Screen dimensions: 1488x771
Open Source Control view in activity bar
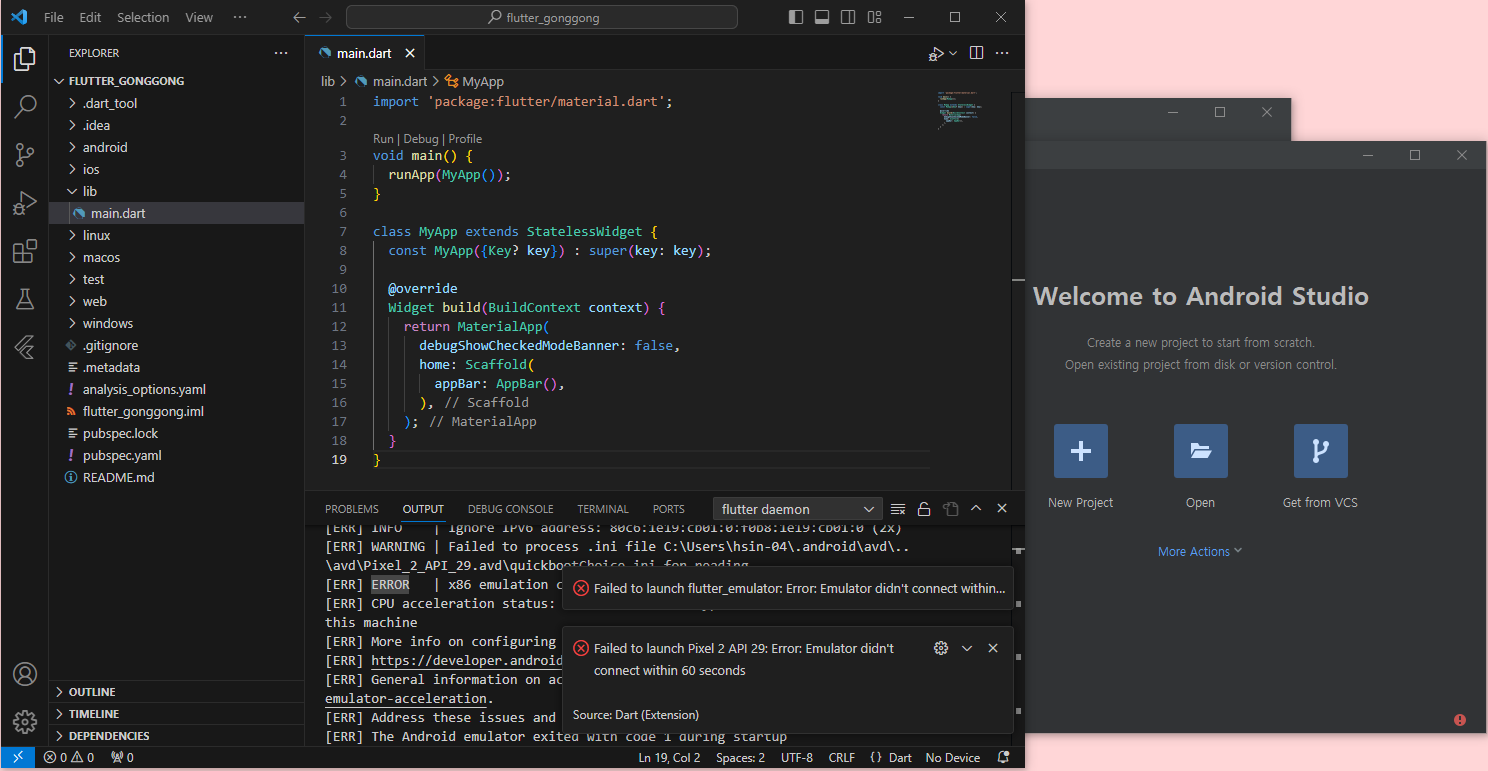coord(25,155)
